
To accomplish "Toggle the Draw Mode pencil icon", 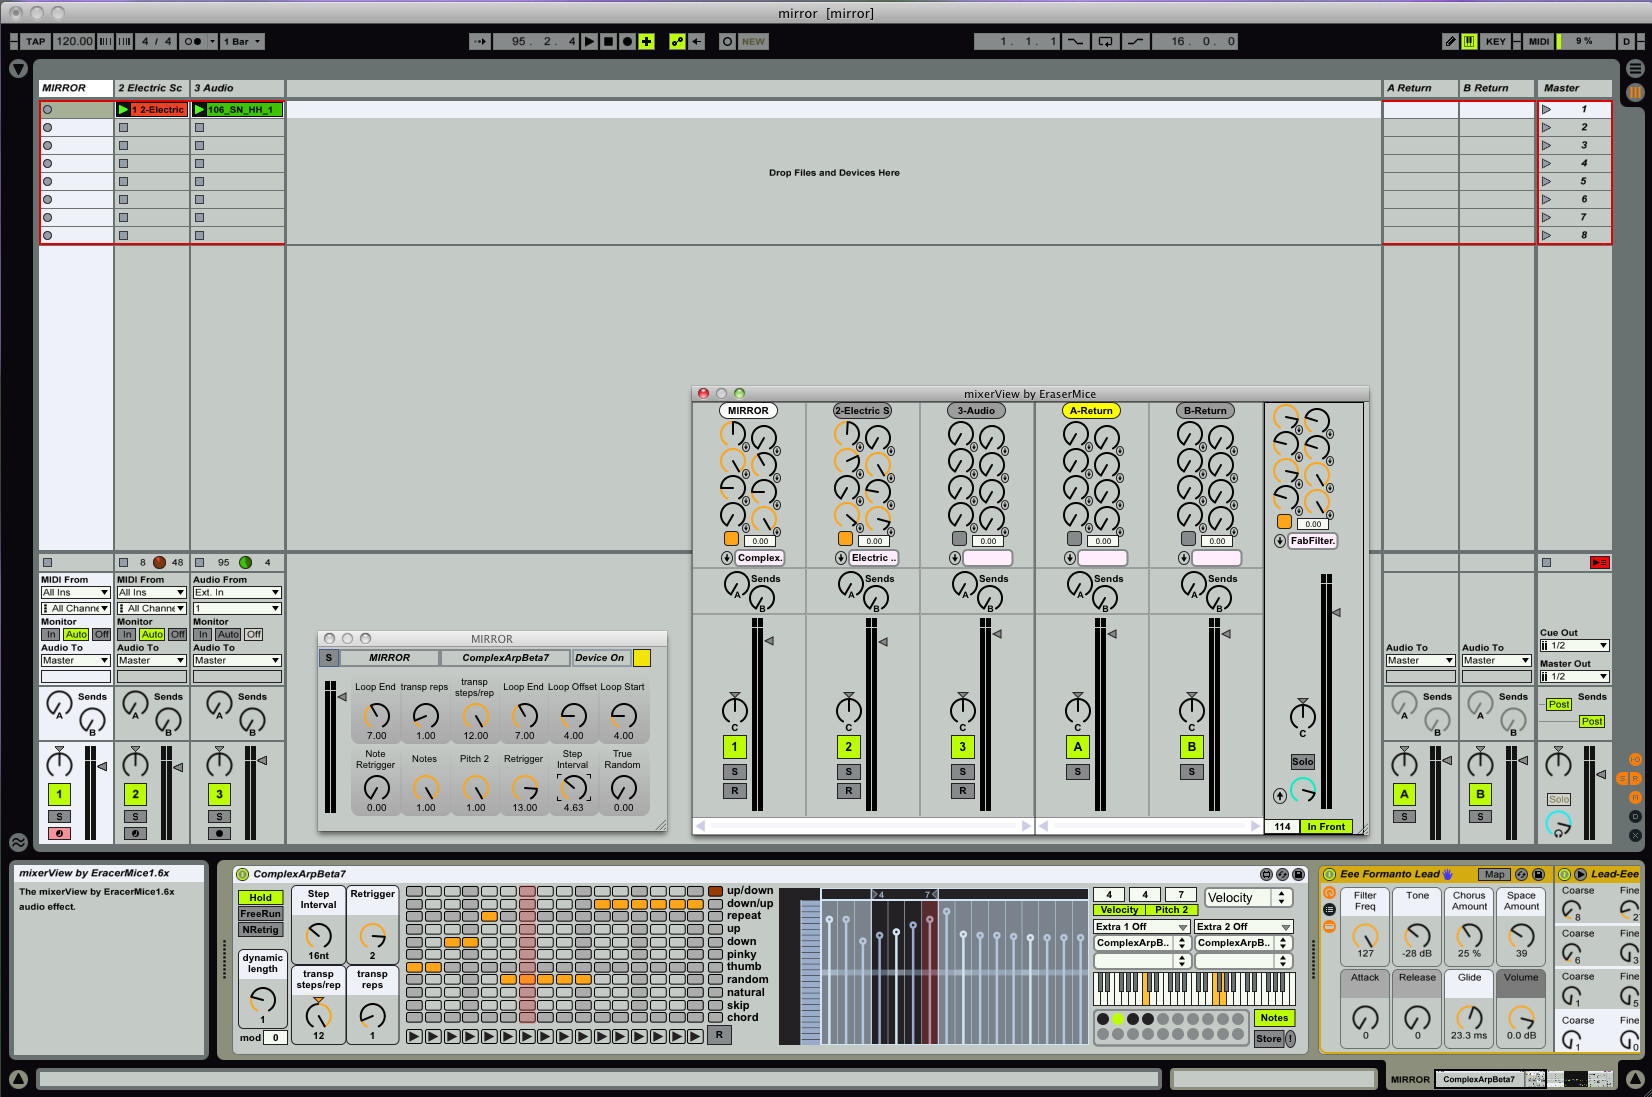I will pos(1450,41).
